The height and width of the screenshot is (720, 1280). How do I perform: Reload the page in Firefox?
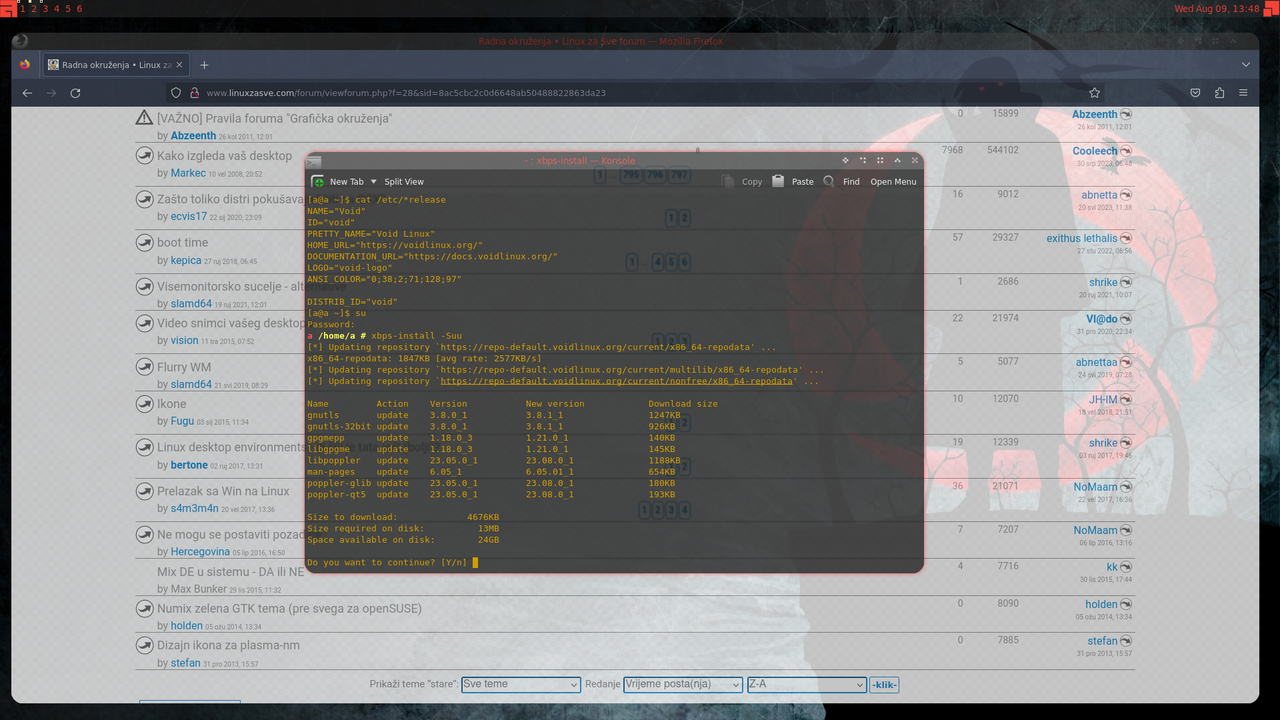(75, 93)
